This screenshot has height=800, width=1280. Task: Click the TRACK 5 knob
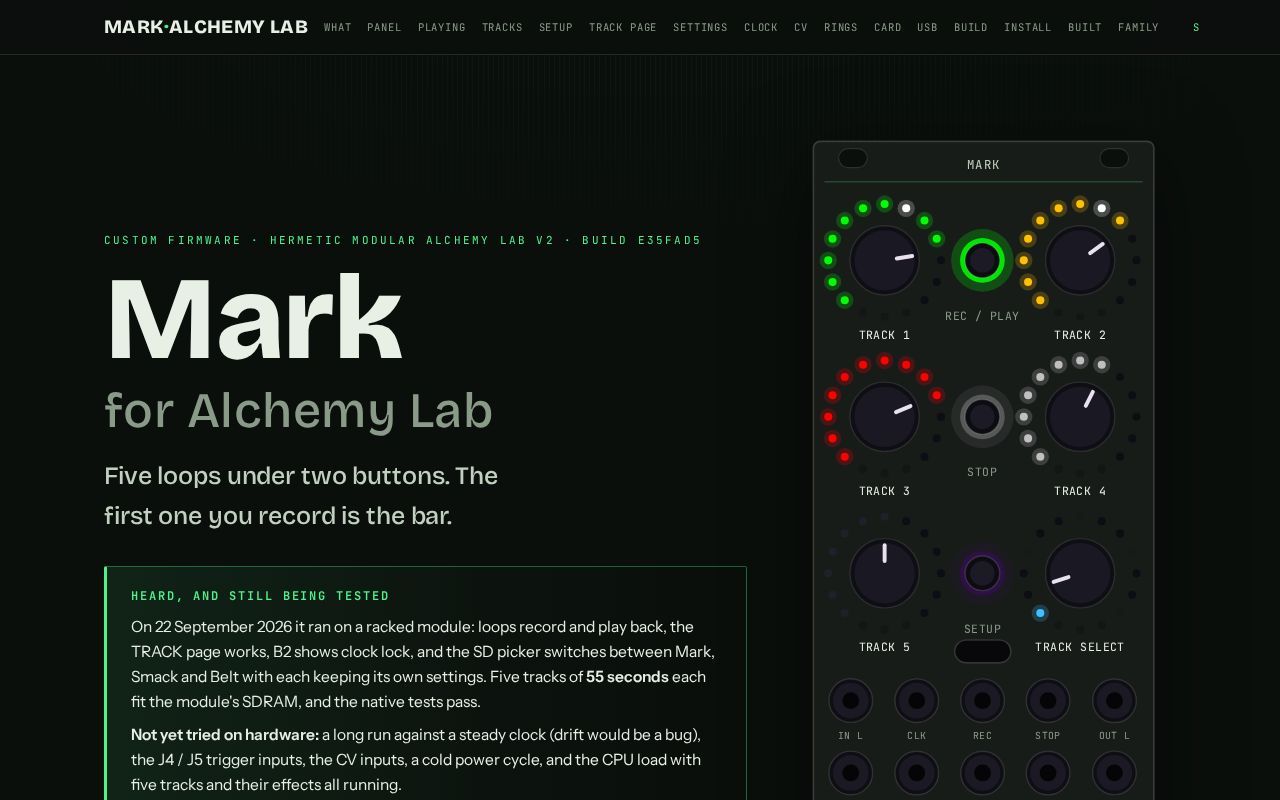(884, 573)
